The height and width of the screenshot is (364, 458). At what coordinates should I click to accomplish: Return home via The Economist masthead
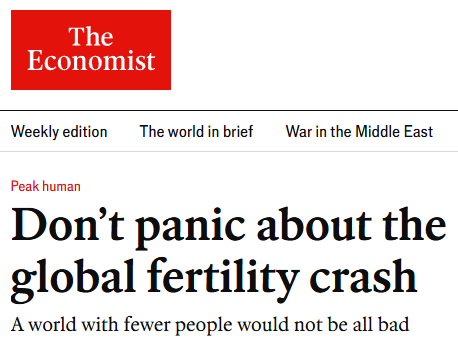91,50
